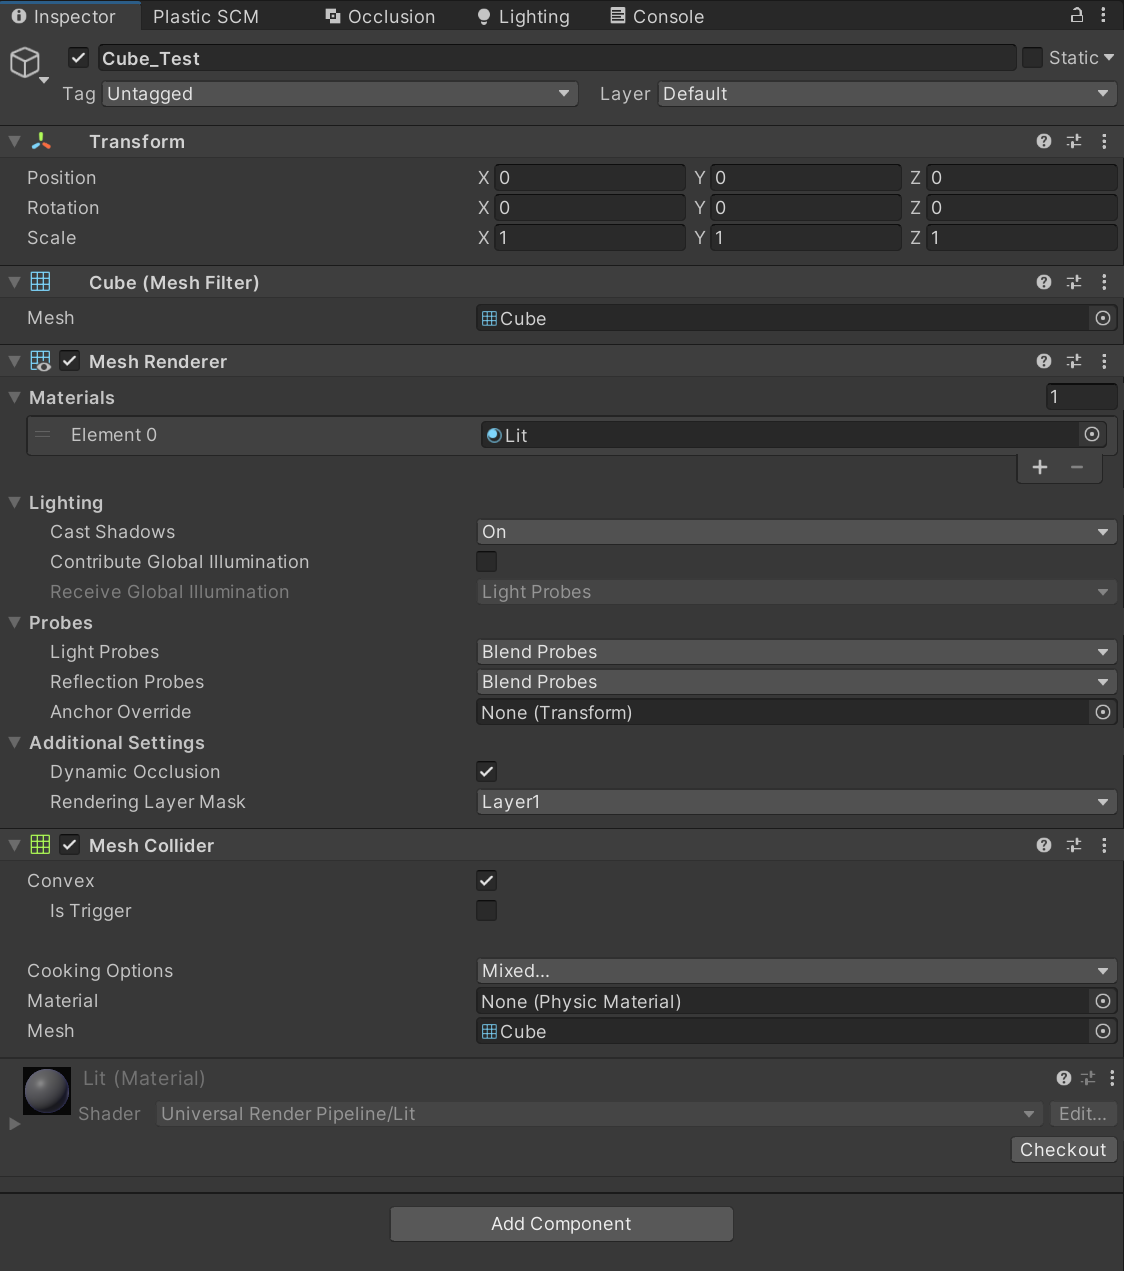Click the minus icon to remove material
This screenshot has height=1271, width=1124.
tap(1077, 467)
